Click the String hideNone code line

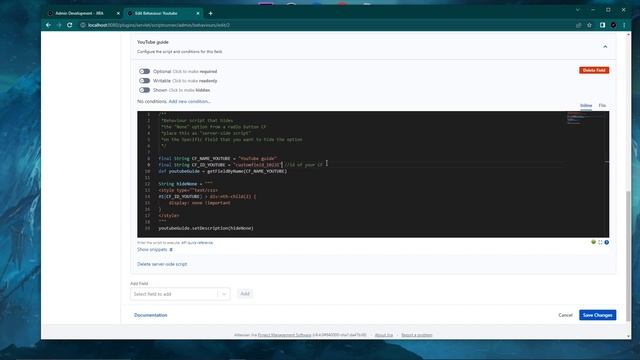point(186,184)
